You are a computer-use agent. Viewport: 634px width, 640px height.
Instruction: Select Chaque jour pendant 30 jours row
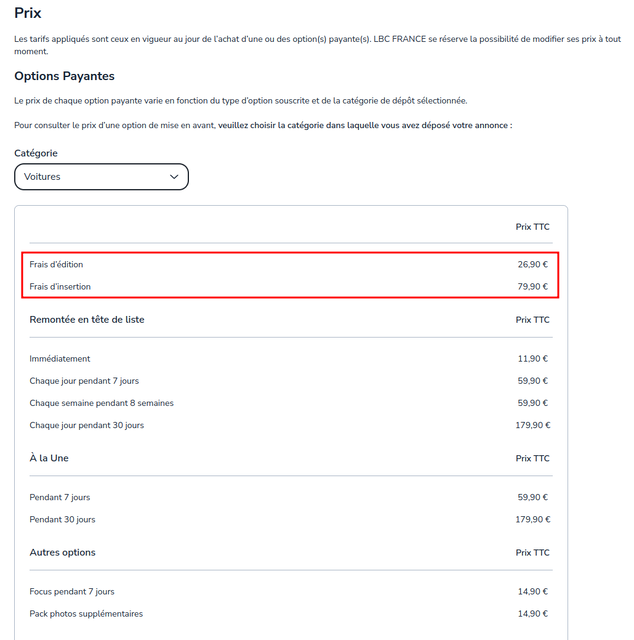(291, 425)
